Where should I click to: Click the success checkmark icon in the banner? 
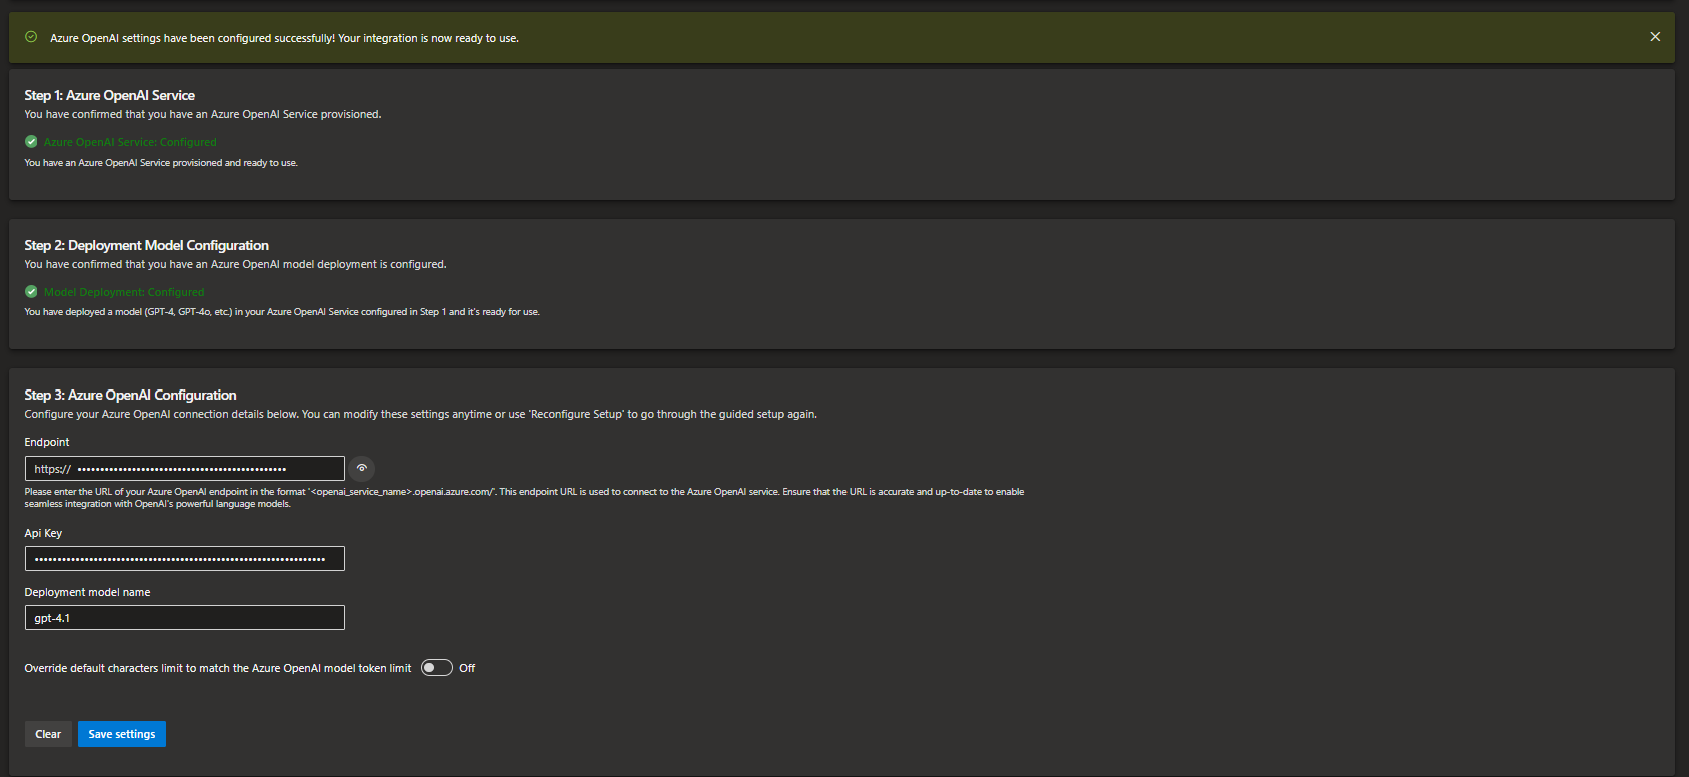click(31, 37)
